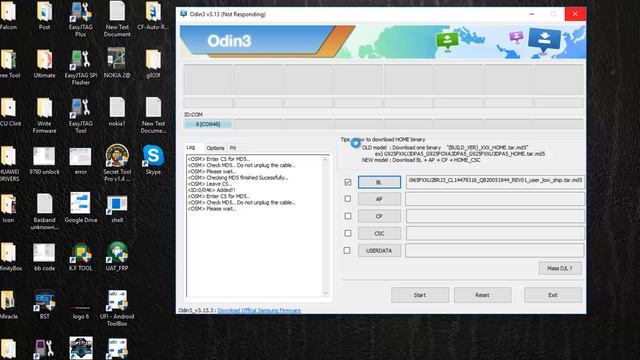This screenshot has width=640, height=360.
Task: Open the HUAWEI DRIVERS folder icon
Action: click(8, 163)
